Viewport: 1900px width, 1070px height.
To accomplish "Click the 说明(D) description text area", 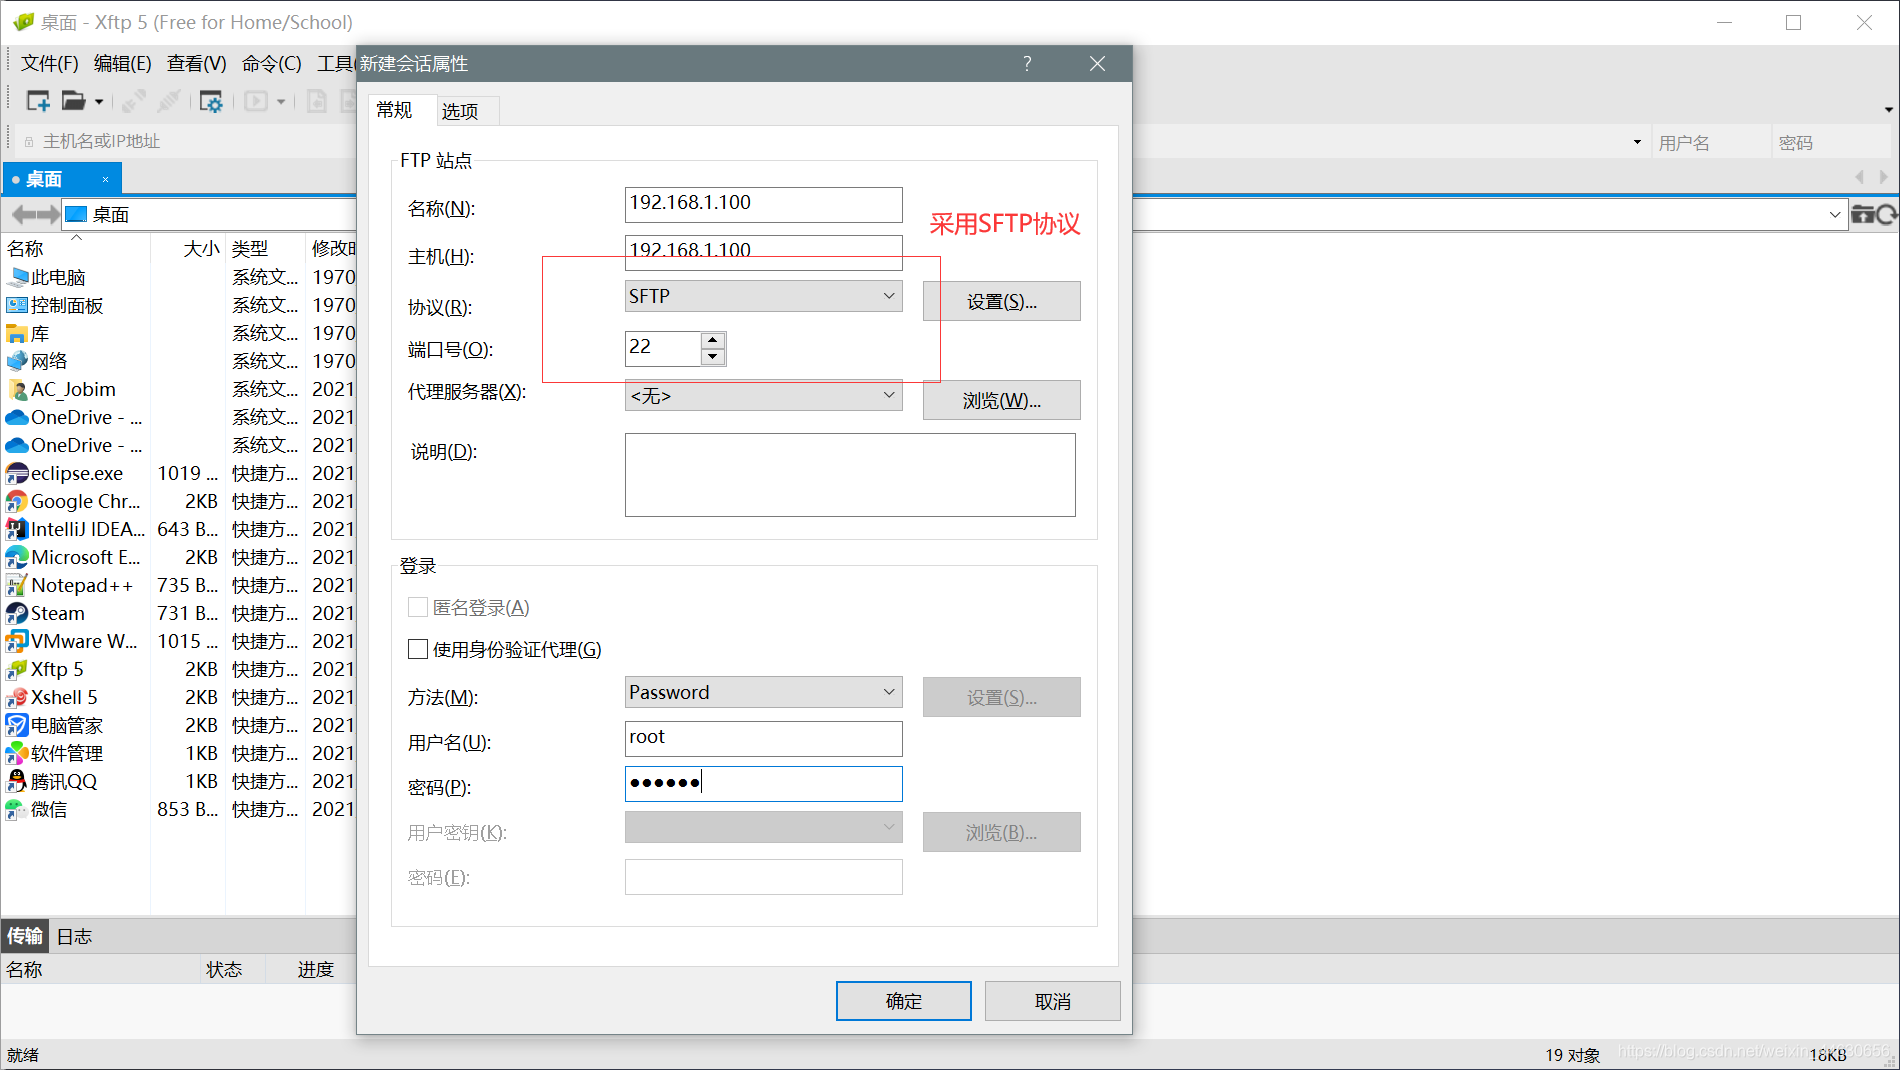I will (850, 475).
